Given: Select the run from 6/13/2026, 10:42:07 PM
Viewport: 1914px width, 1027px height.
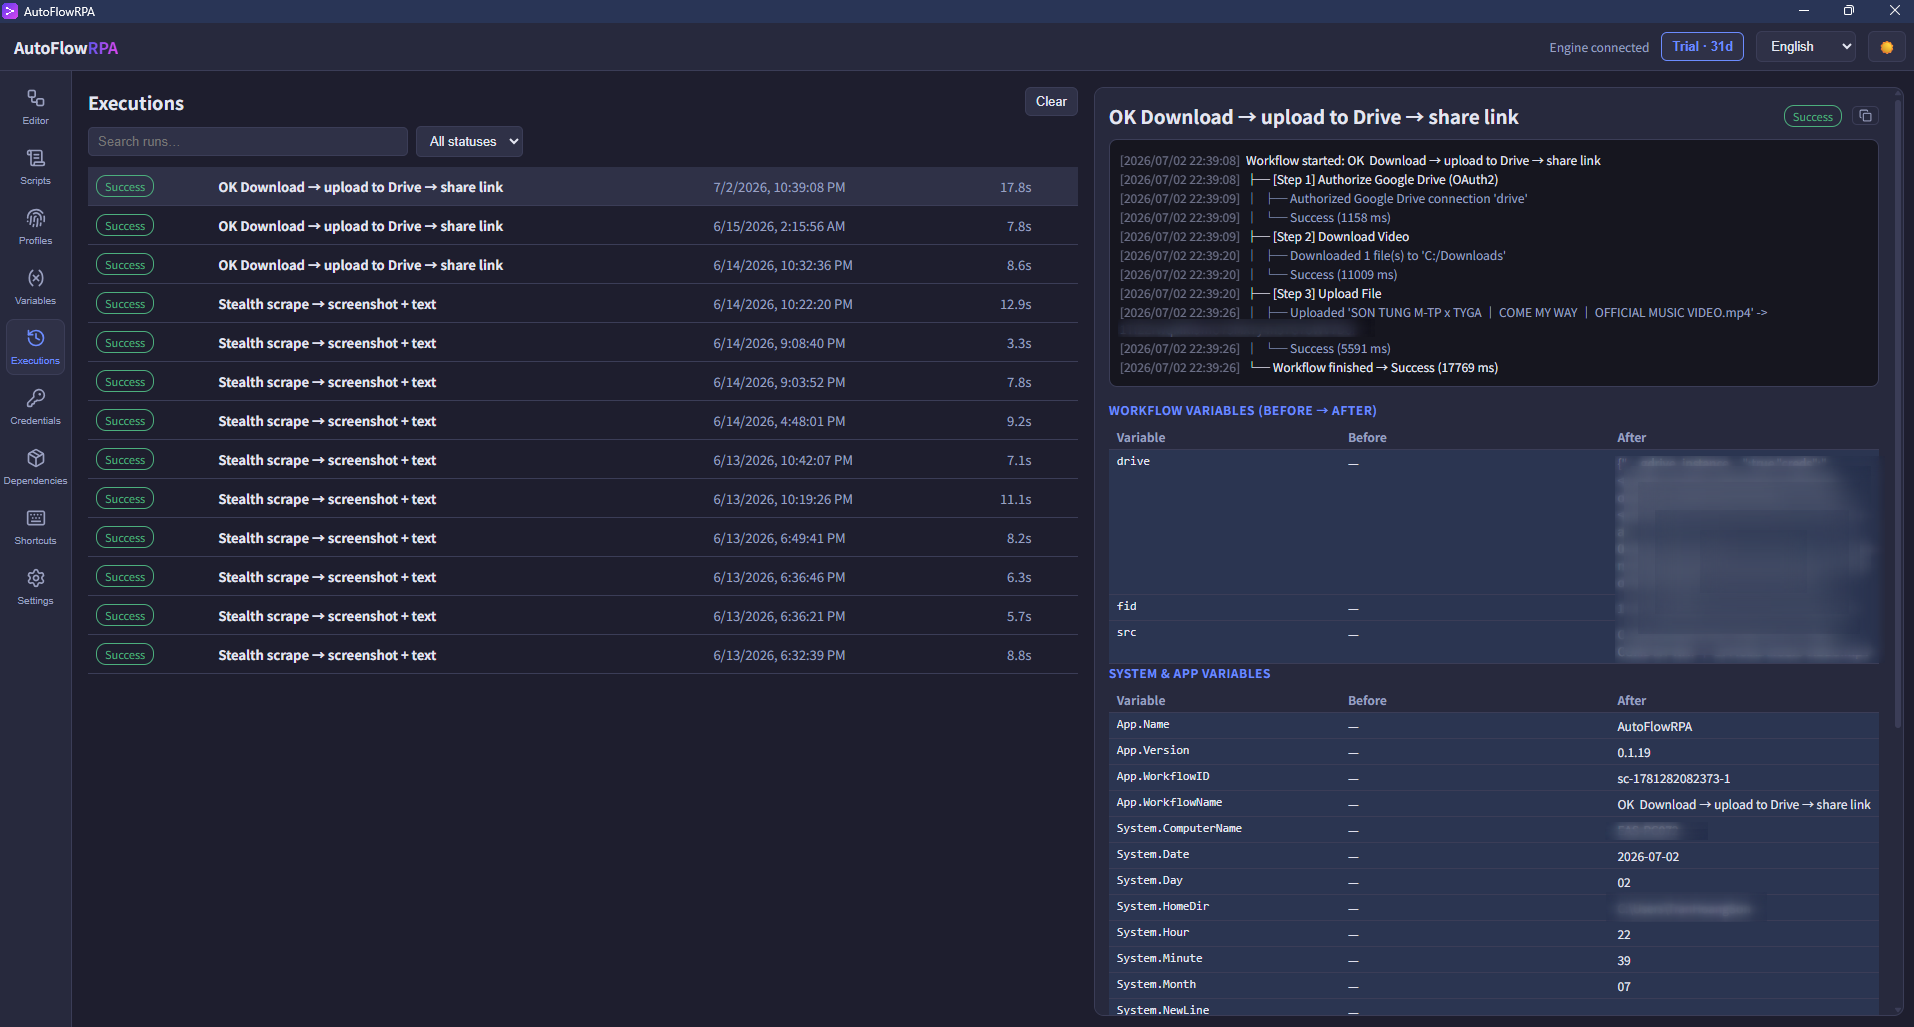Looking at the screenshot, I should pyautogui.click(x=583, y=460).
